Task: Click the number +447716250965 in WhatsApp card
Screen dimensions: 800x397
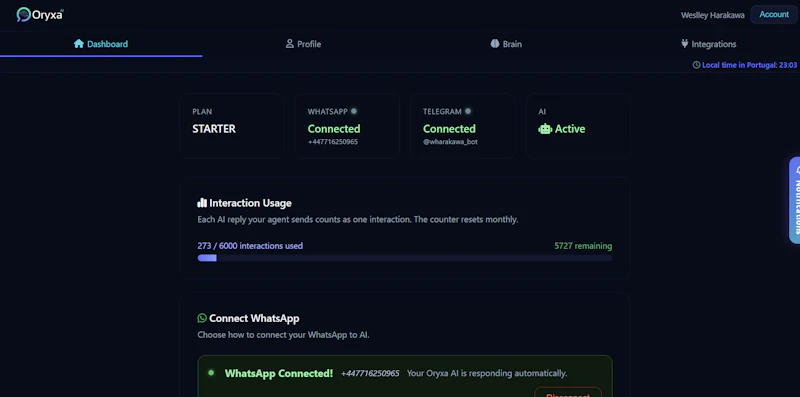Action: click(x=333, y=142)
